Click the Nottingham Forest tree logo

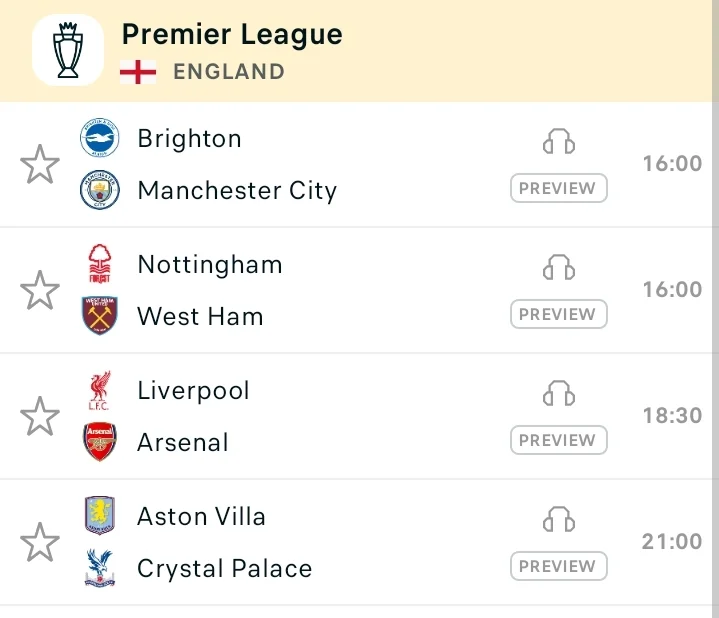point(100,264)
